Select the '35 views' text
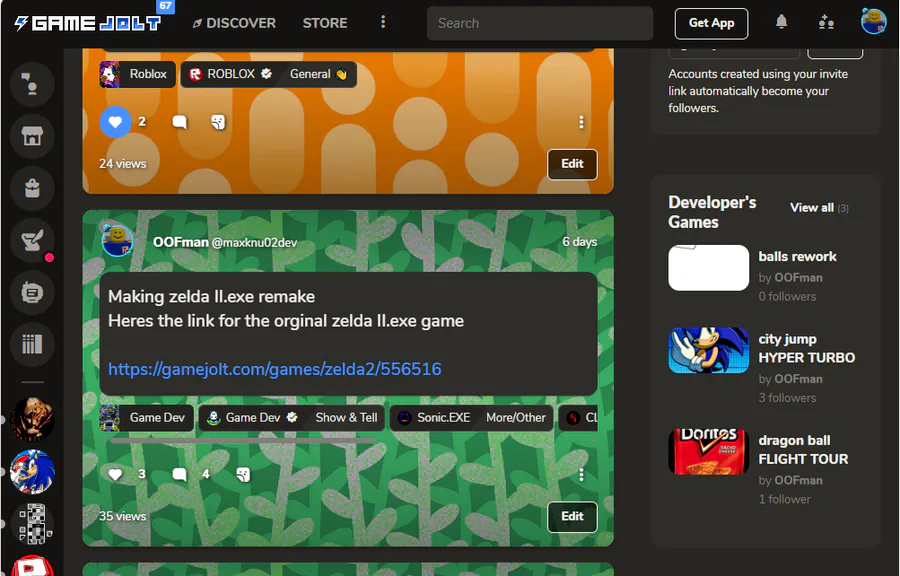This screenshot has width=900, height=576. coord(123,516)
